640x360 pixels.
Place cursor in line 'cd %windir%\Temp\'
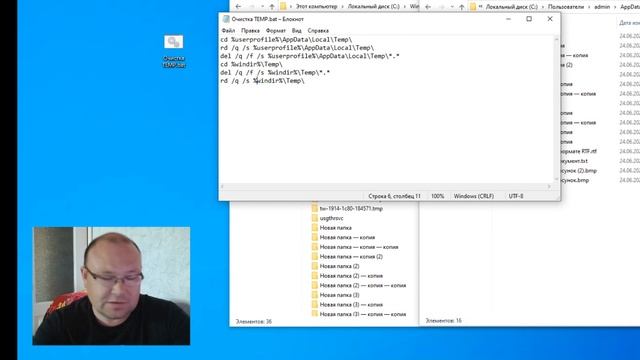(251, 64)
